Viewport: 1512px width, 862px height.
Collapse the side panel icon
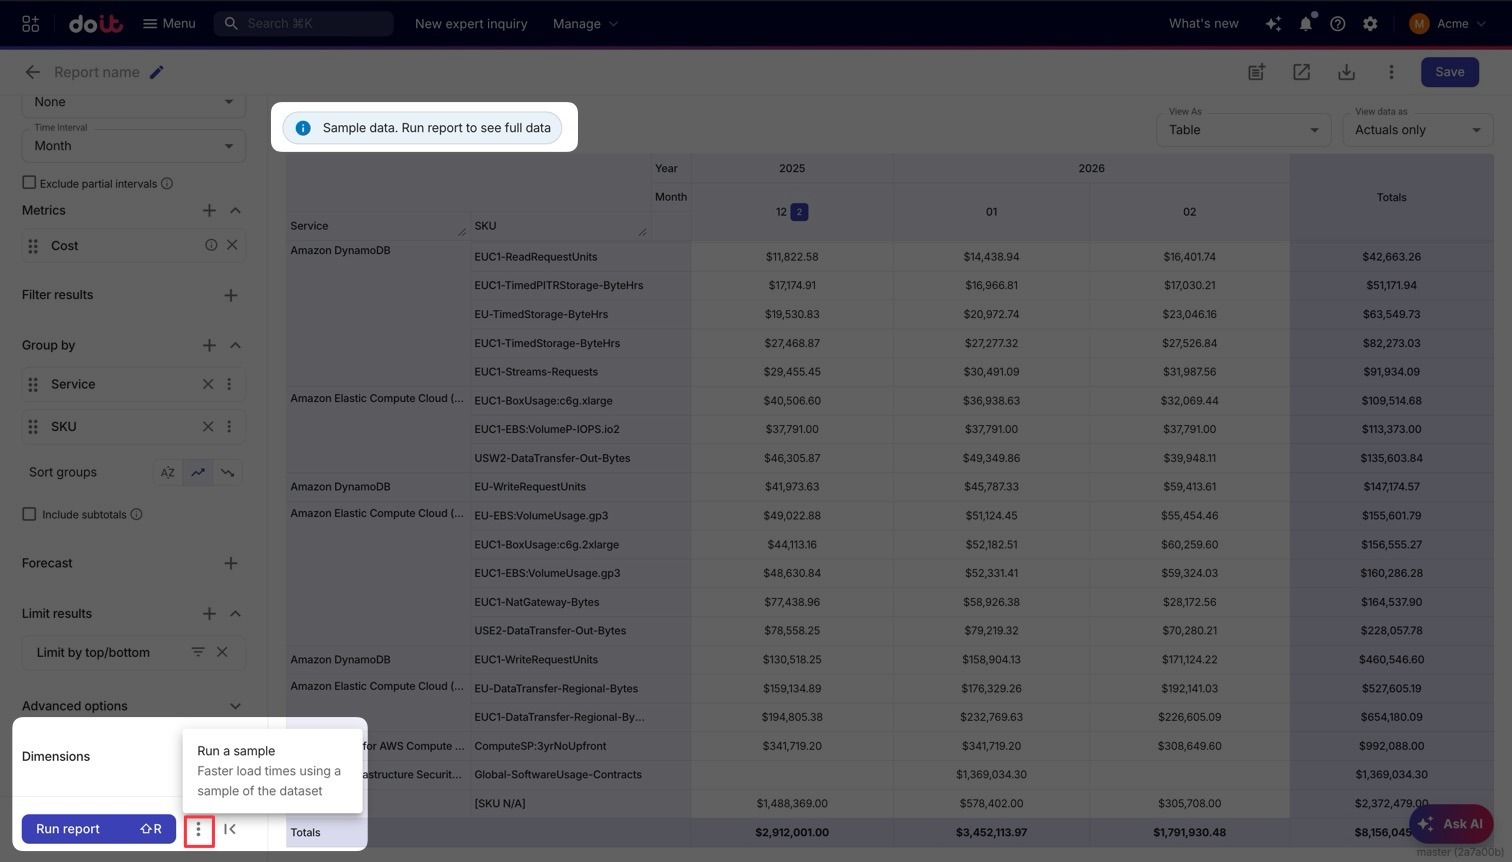click(x=230, y=829)
